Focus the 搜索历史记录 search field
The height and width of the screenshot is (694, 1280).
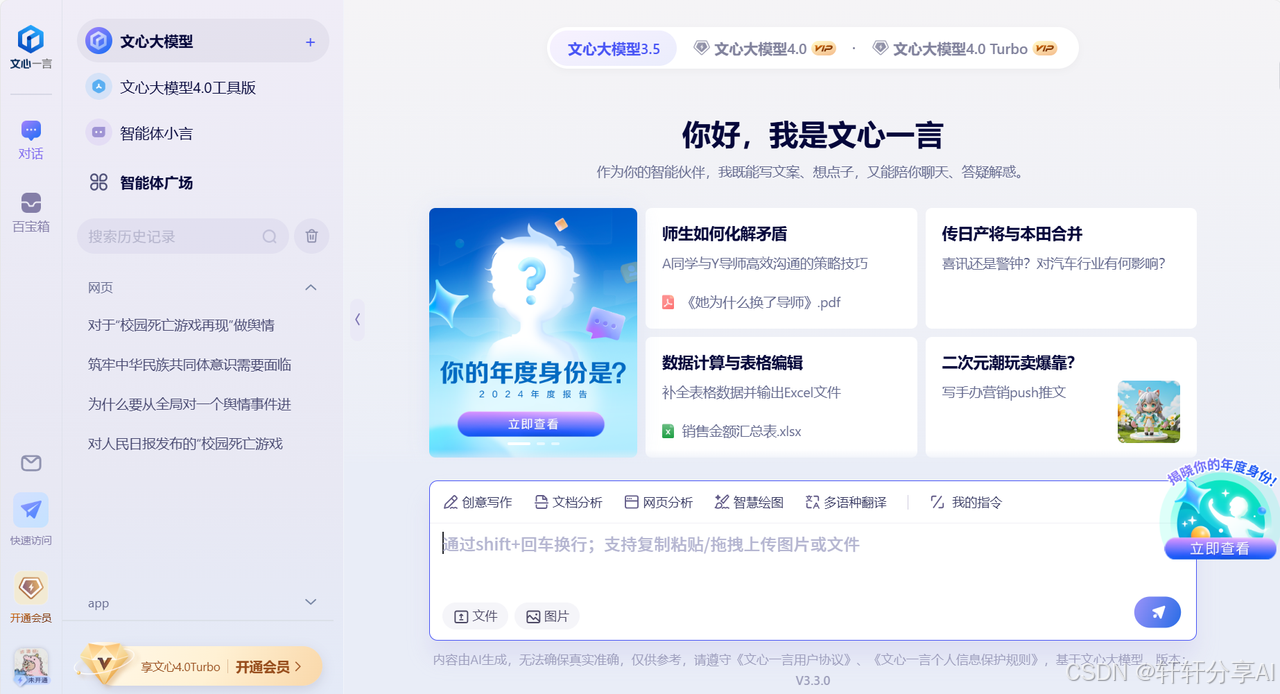pyautogui.click(x=183, y=237)
